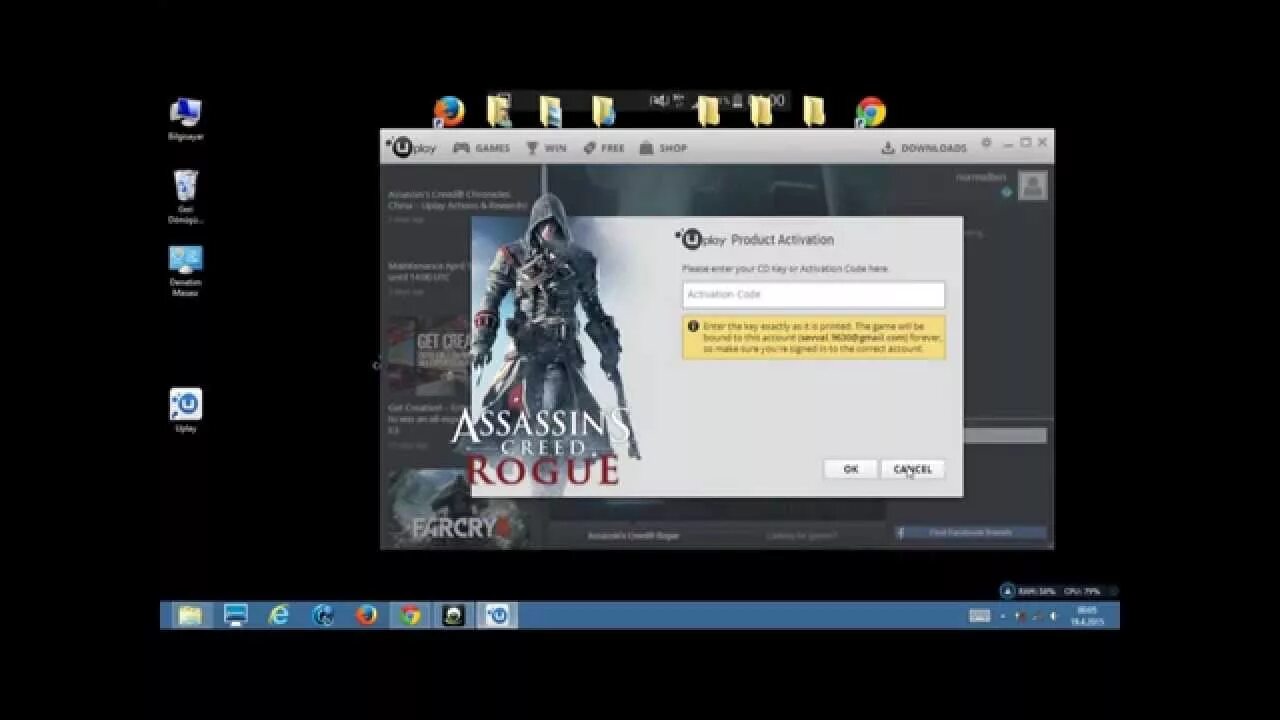Open the FREE tab in Uplay
1280x720 pixels.
point(604,148)
